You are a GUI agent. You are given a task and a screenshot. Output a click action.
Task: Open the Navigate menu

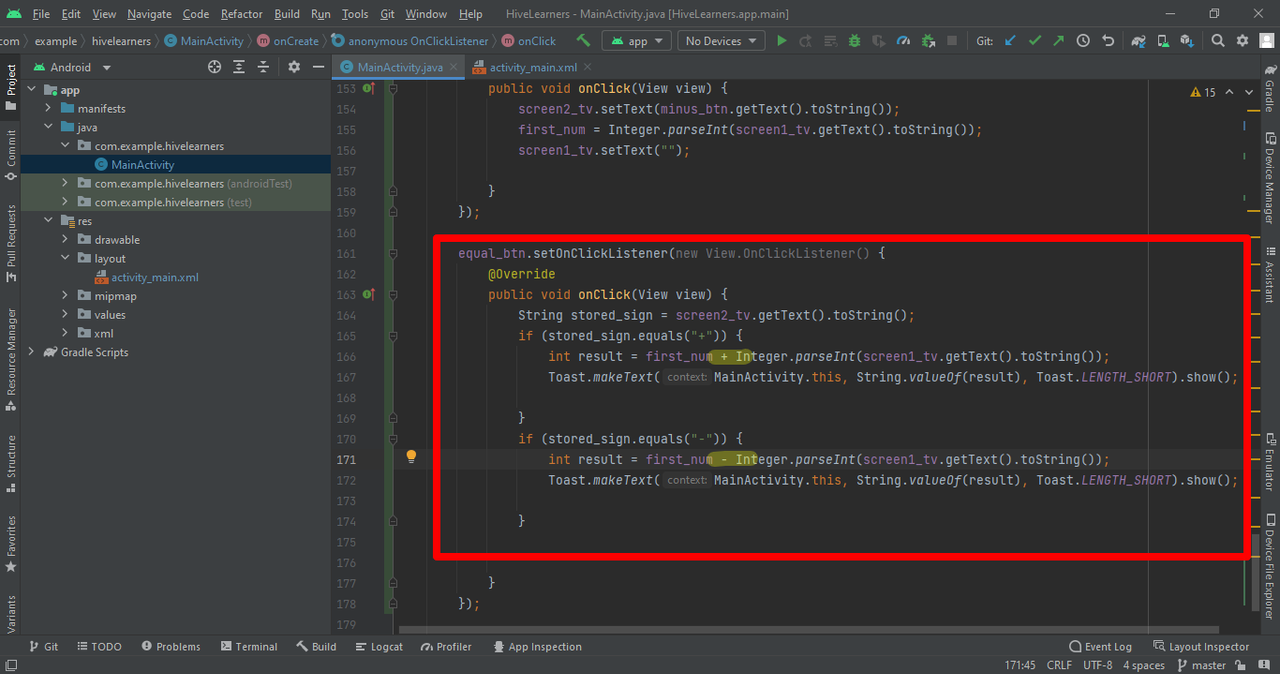149,14
